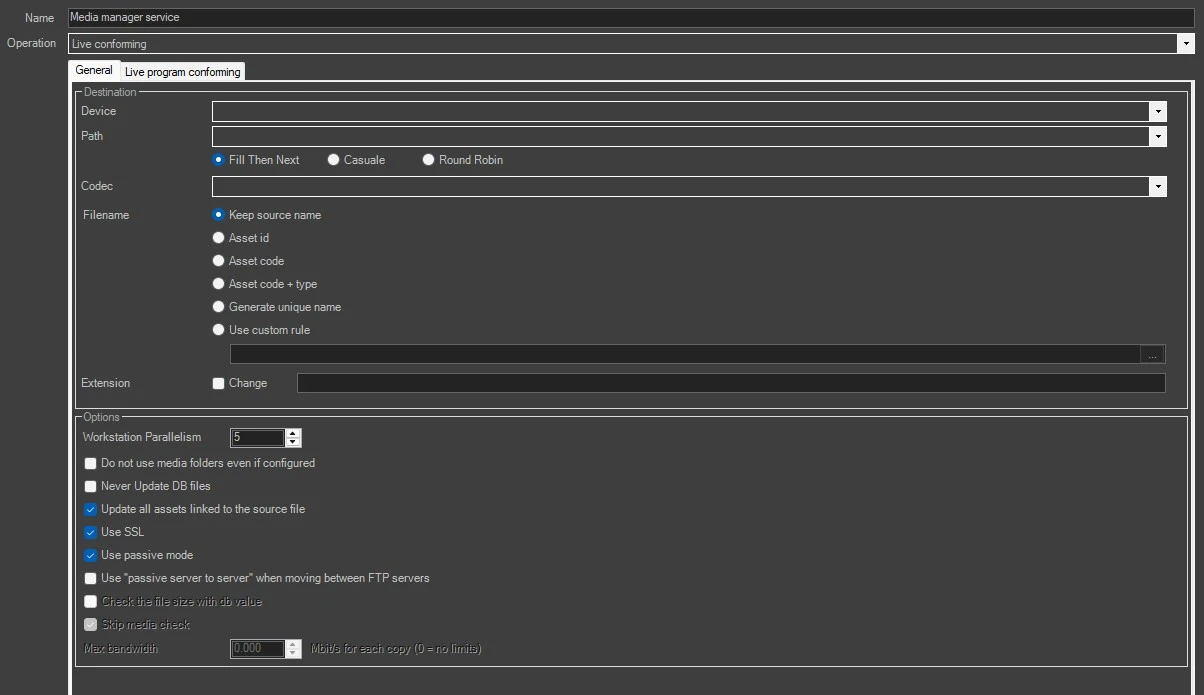The height and width of the screenshot is (695, 1204).
Task: Expand the Device dropdown list
Action: pos(1158,111)
